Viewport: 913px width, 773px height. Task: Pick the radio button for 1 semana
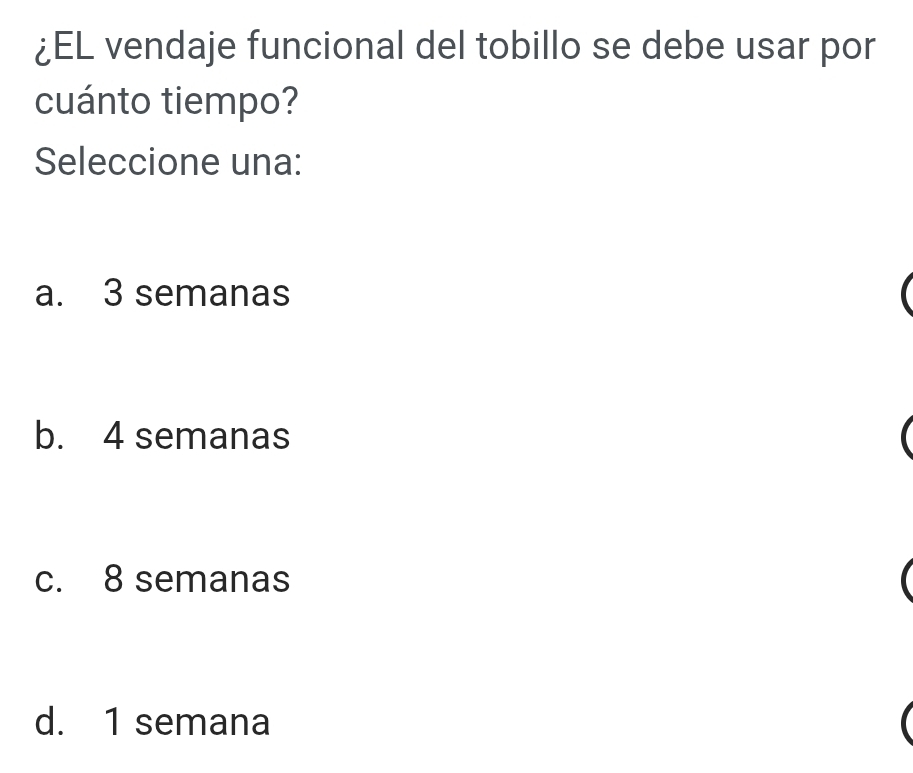tap(907, 724)
